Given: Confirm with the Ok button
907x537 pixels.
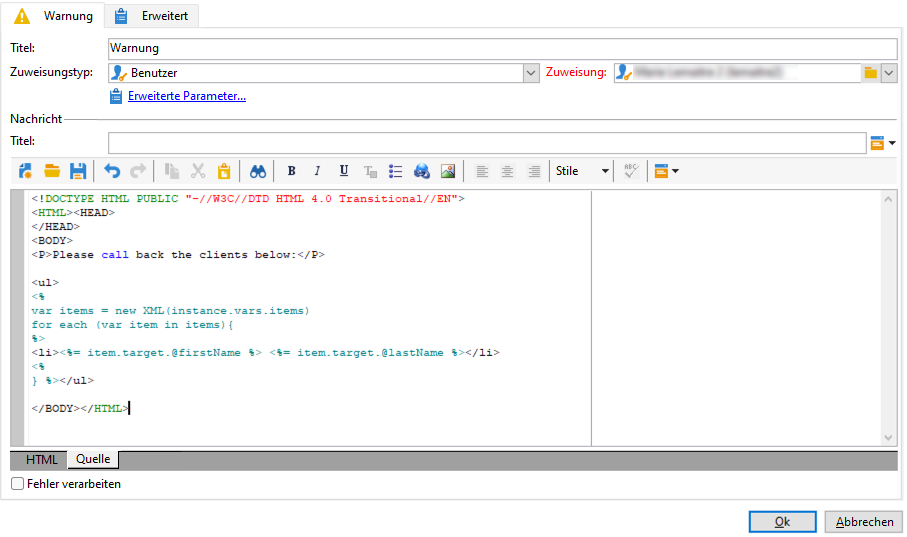Looking at the screenshot, I should [x=783, y=522].
